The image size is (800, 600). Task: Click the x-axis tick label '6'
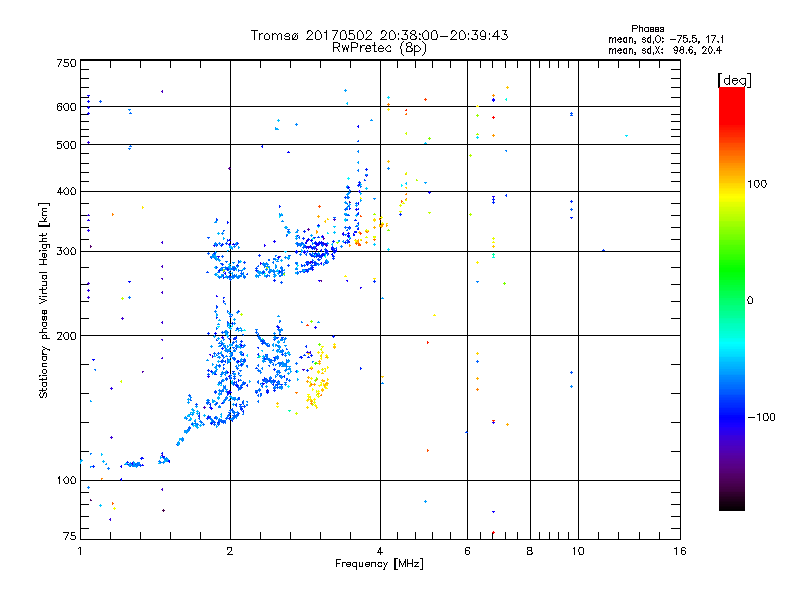[467, 551]
